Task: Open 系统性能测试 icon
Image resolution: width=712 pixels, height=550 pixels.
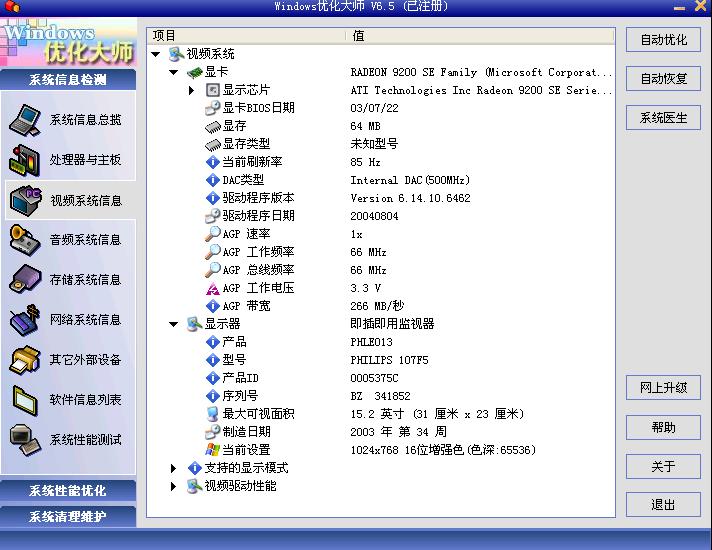Action: point(25,439)
